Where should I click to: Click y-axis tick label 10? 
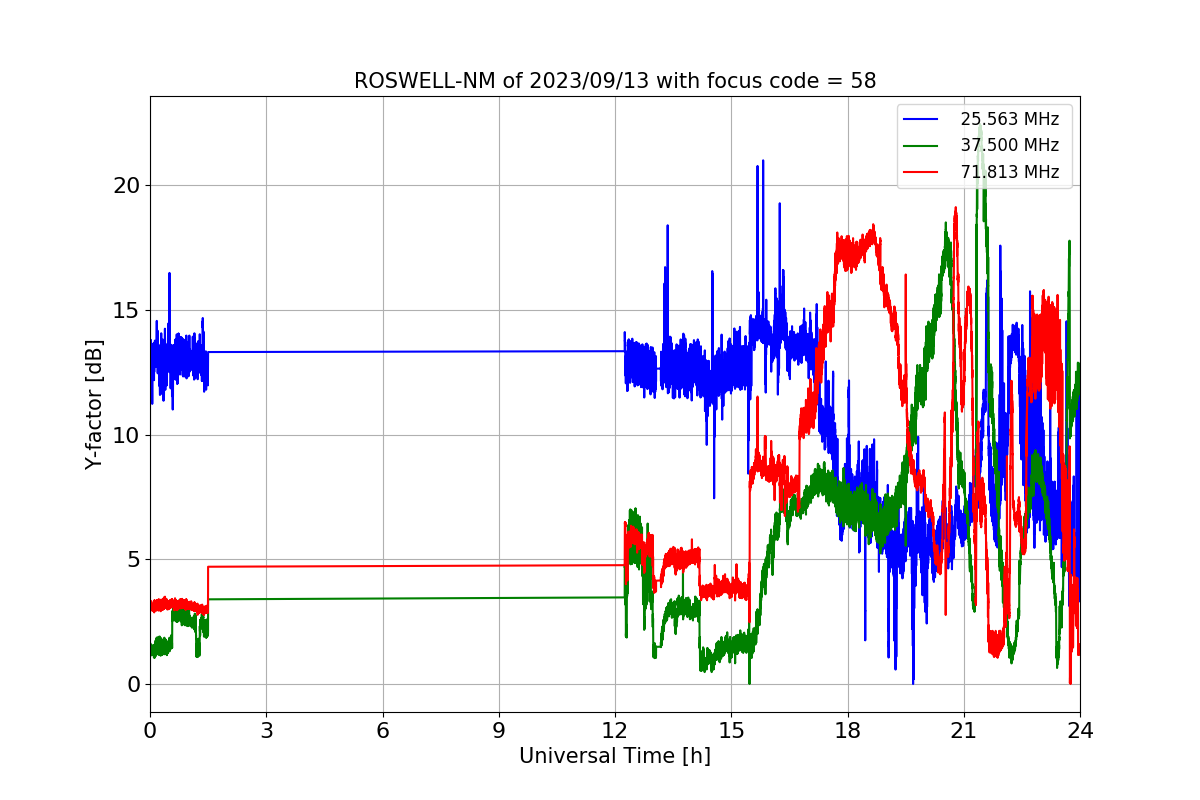(128, 435)
